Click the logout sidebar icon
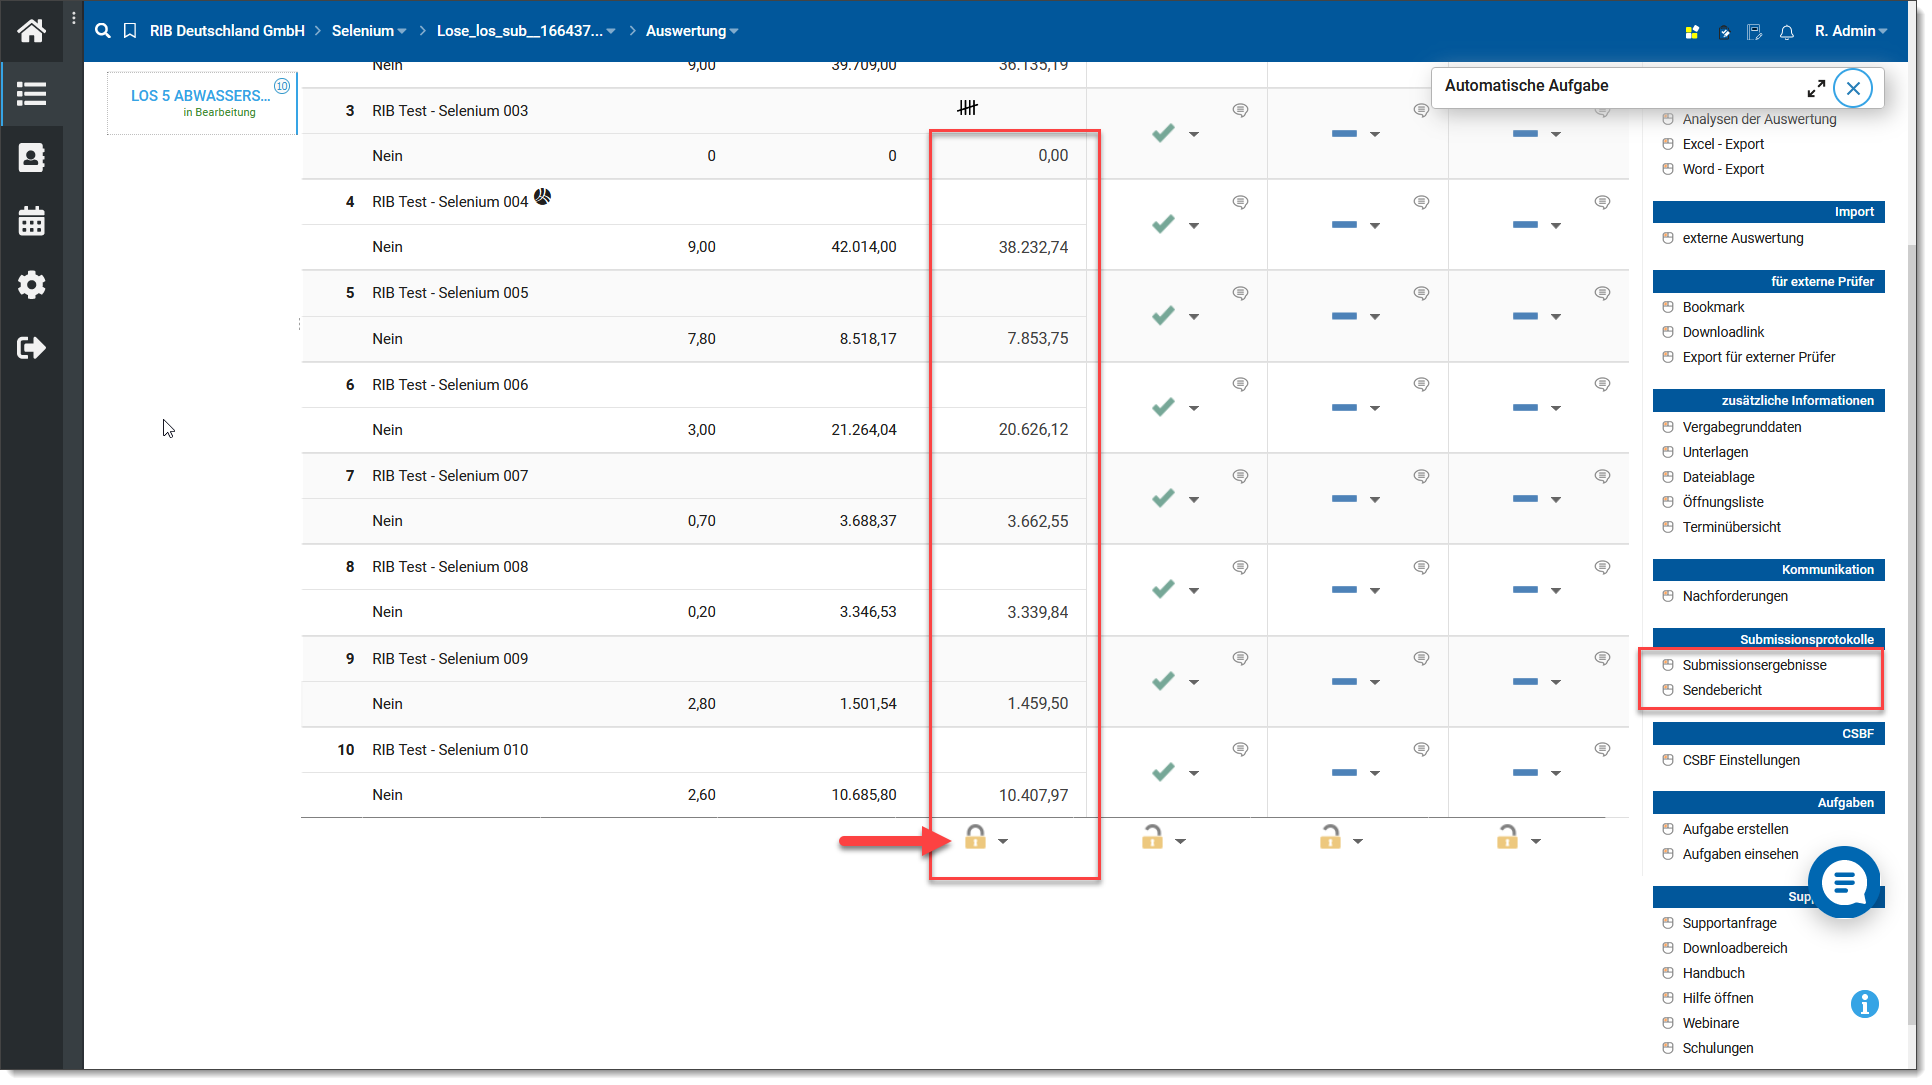Viewport: 1932px width, 1085px height. (31, 348)
